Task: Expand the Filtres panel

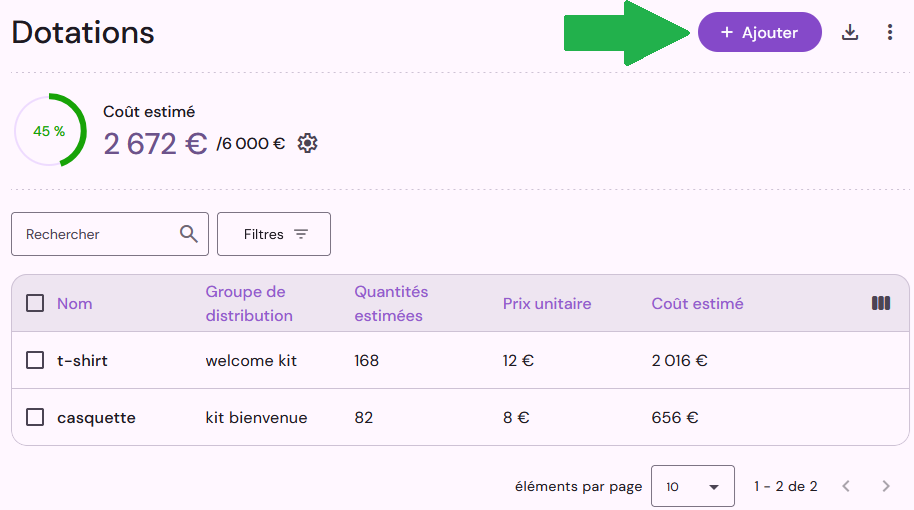Action: point(274,234)
